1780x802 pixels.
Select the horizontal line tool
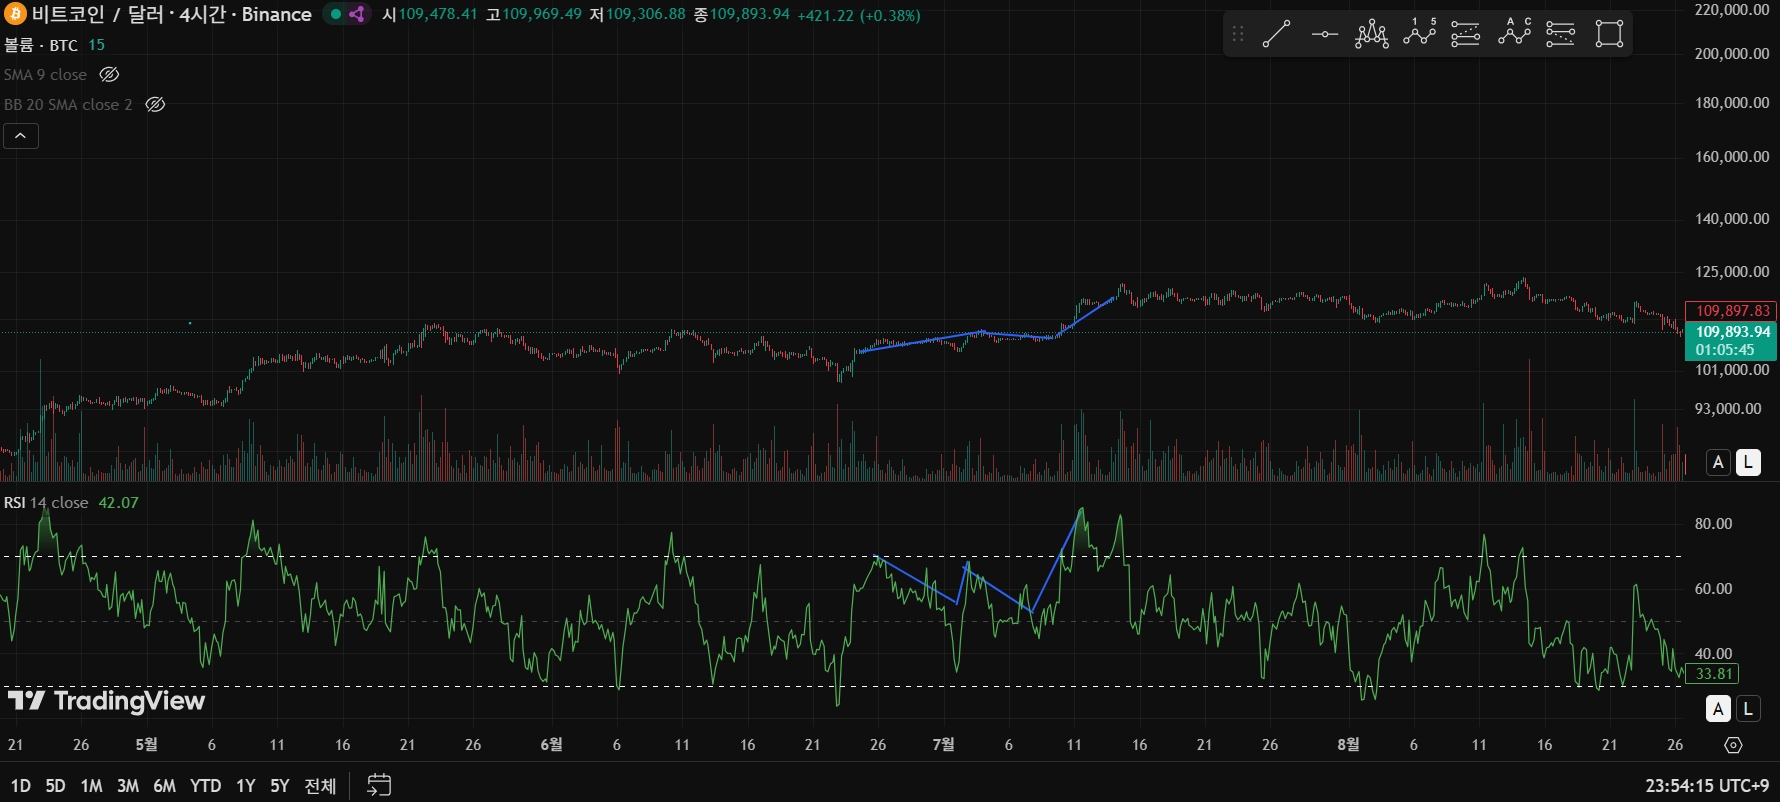(1324, 34)
